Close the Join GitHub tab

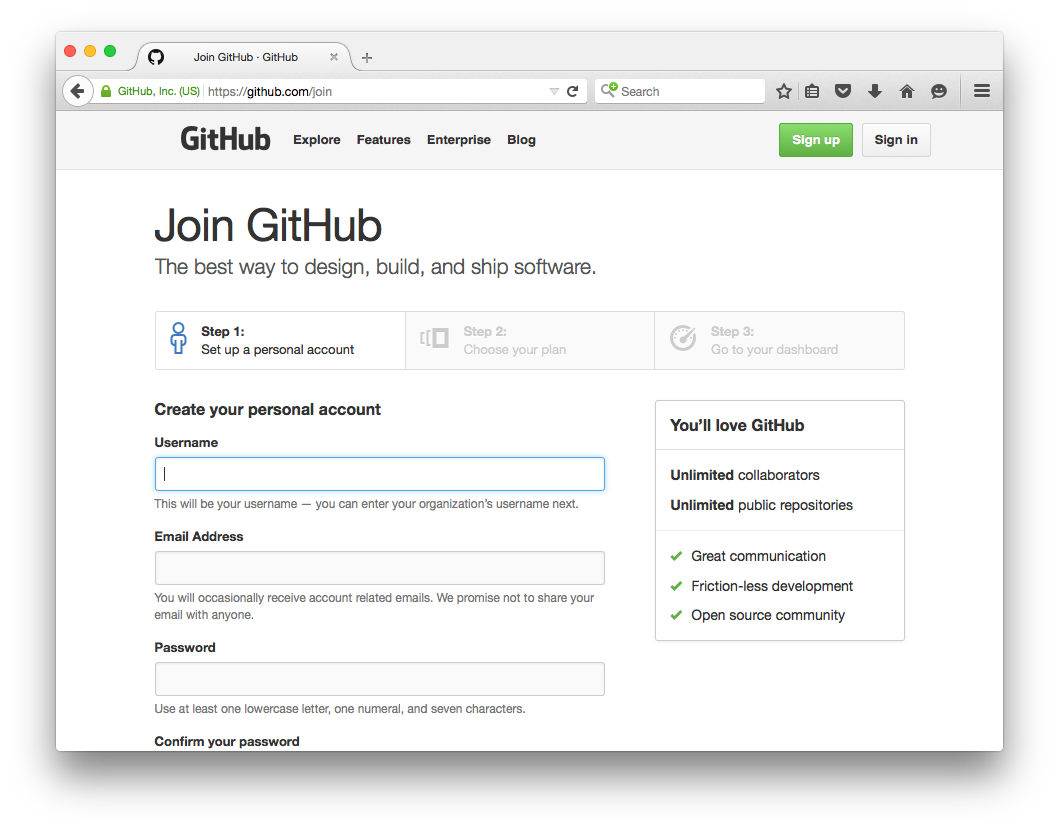[334, 57]
